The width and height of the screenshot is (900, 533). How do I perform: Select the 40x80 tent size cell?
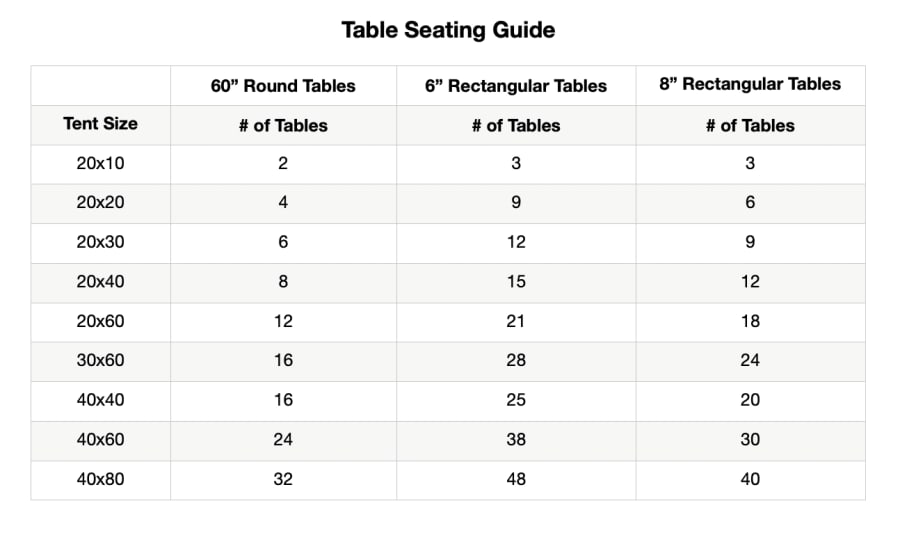click(100, 479)
